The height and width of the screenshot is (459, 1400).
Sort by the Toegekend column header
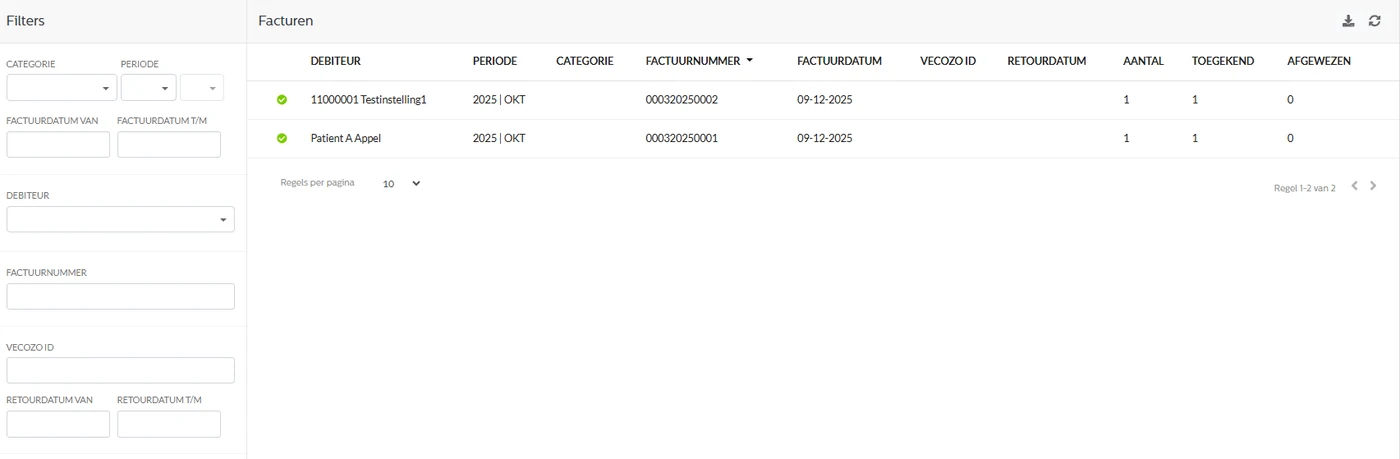[x=1223, y=61]
